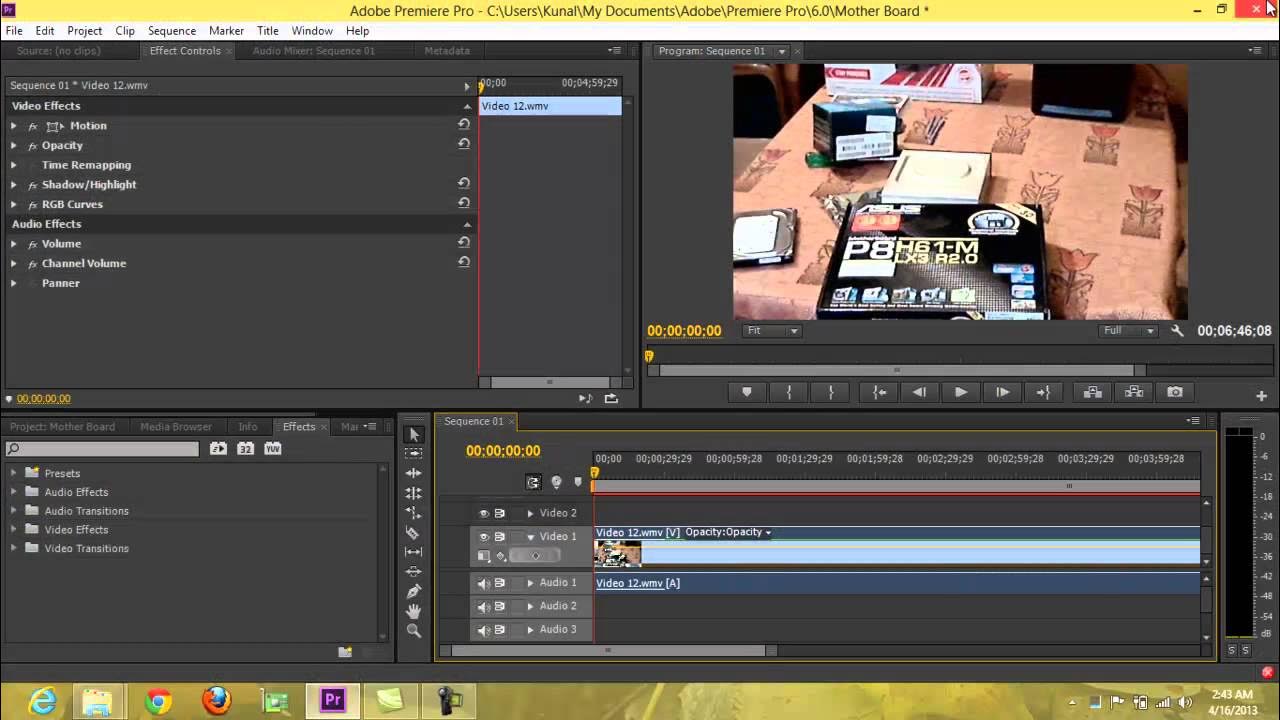Expand the Video Transitions folder
The height and width of the screenshot is (720, 1280).
(x=13, y=548)
